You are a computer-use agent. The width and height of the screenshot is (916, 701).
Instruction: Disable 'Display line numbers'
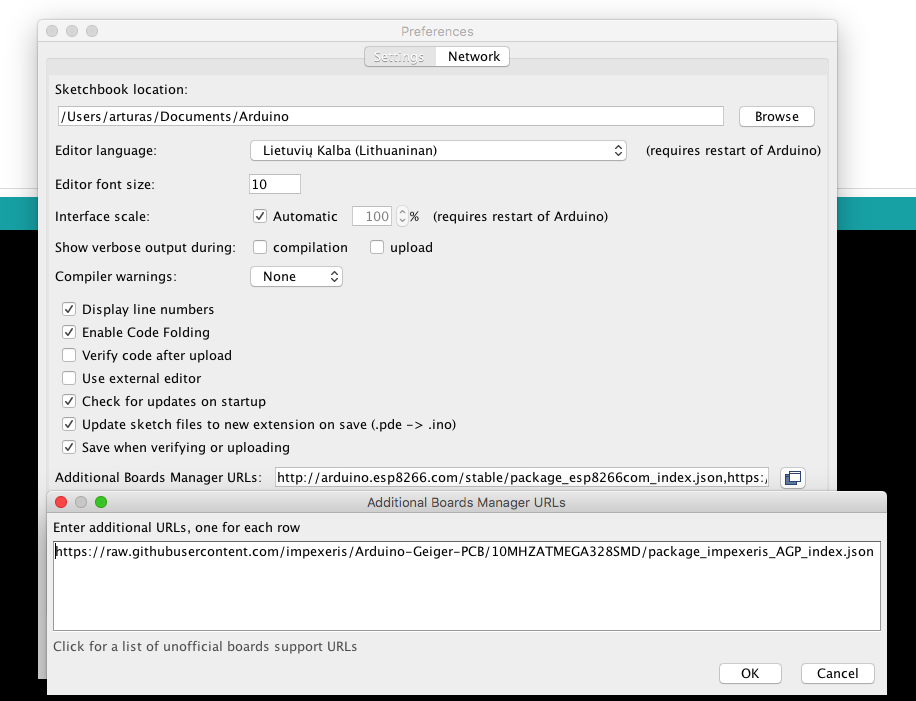pos(68,309)
